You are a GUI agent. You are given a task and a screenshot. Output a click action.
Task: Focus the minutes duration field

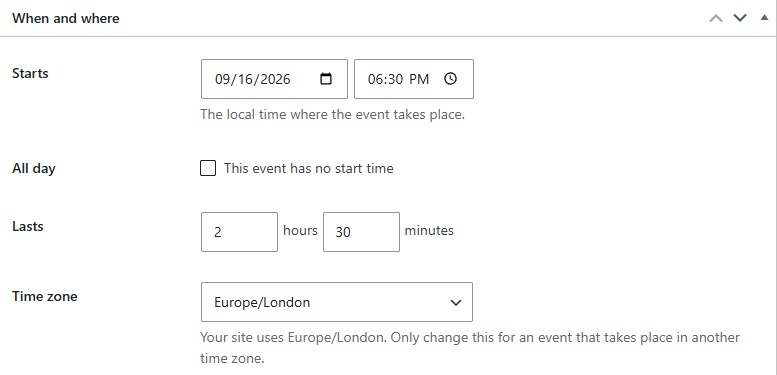click(361, 232)
